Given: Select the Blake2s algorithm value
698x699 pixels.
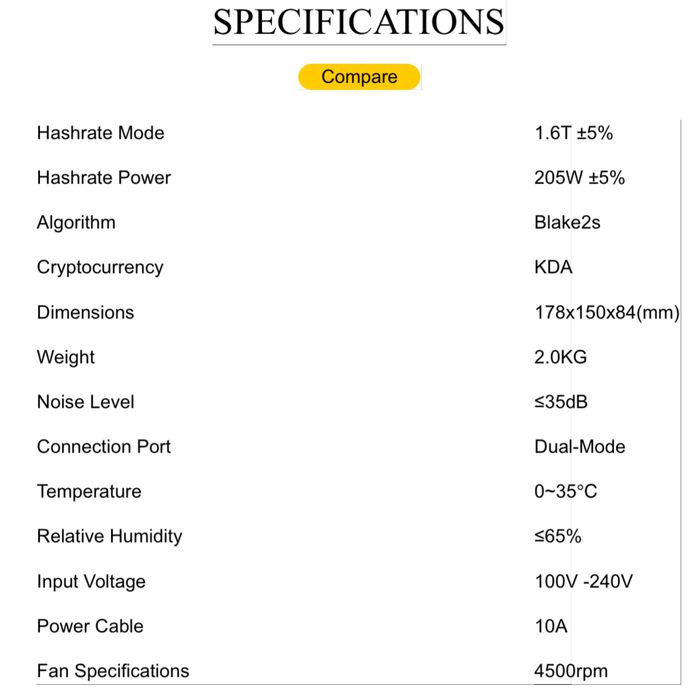Looking at the screenshot, I should [567, 223].
